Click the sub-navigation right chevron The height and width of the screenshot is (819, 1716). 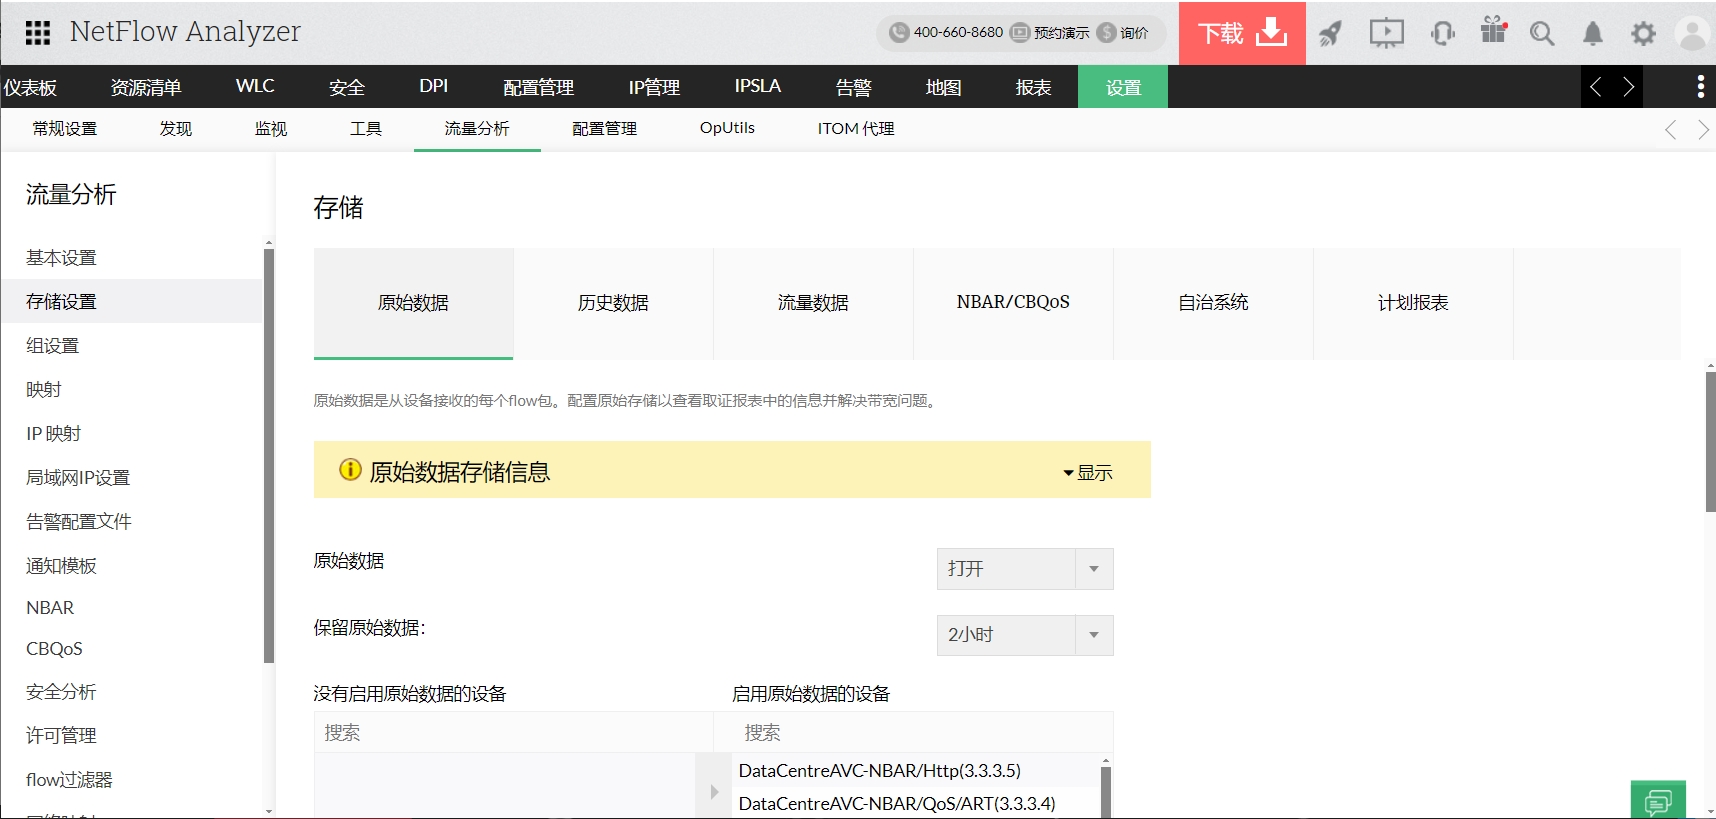1703,130
